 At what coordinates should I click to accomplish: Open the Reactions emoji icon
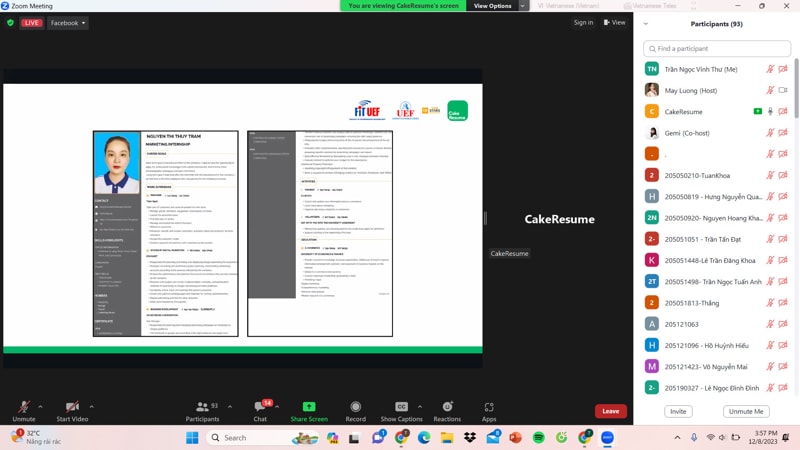[x=447, y=408]
